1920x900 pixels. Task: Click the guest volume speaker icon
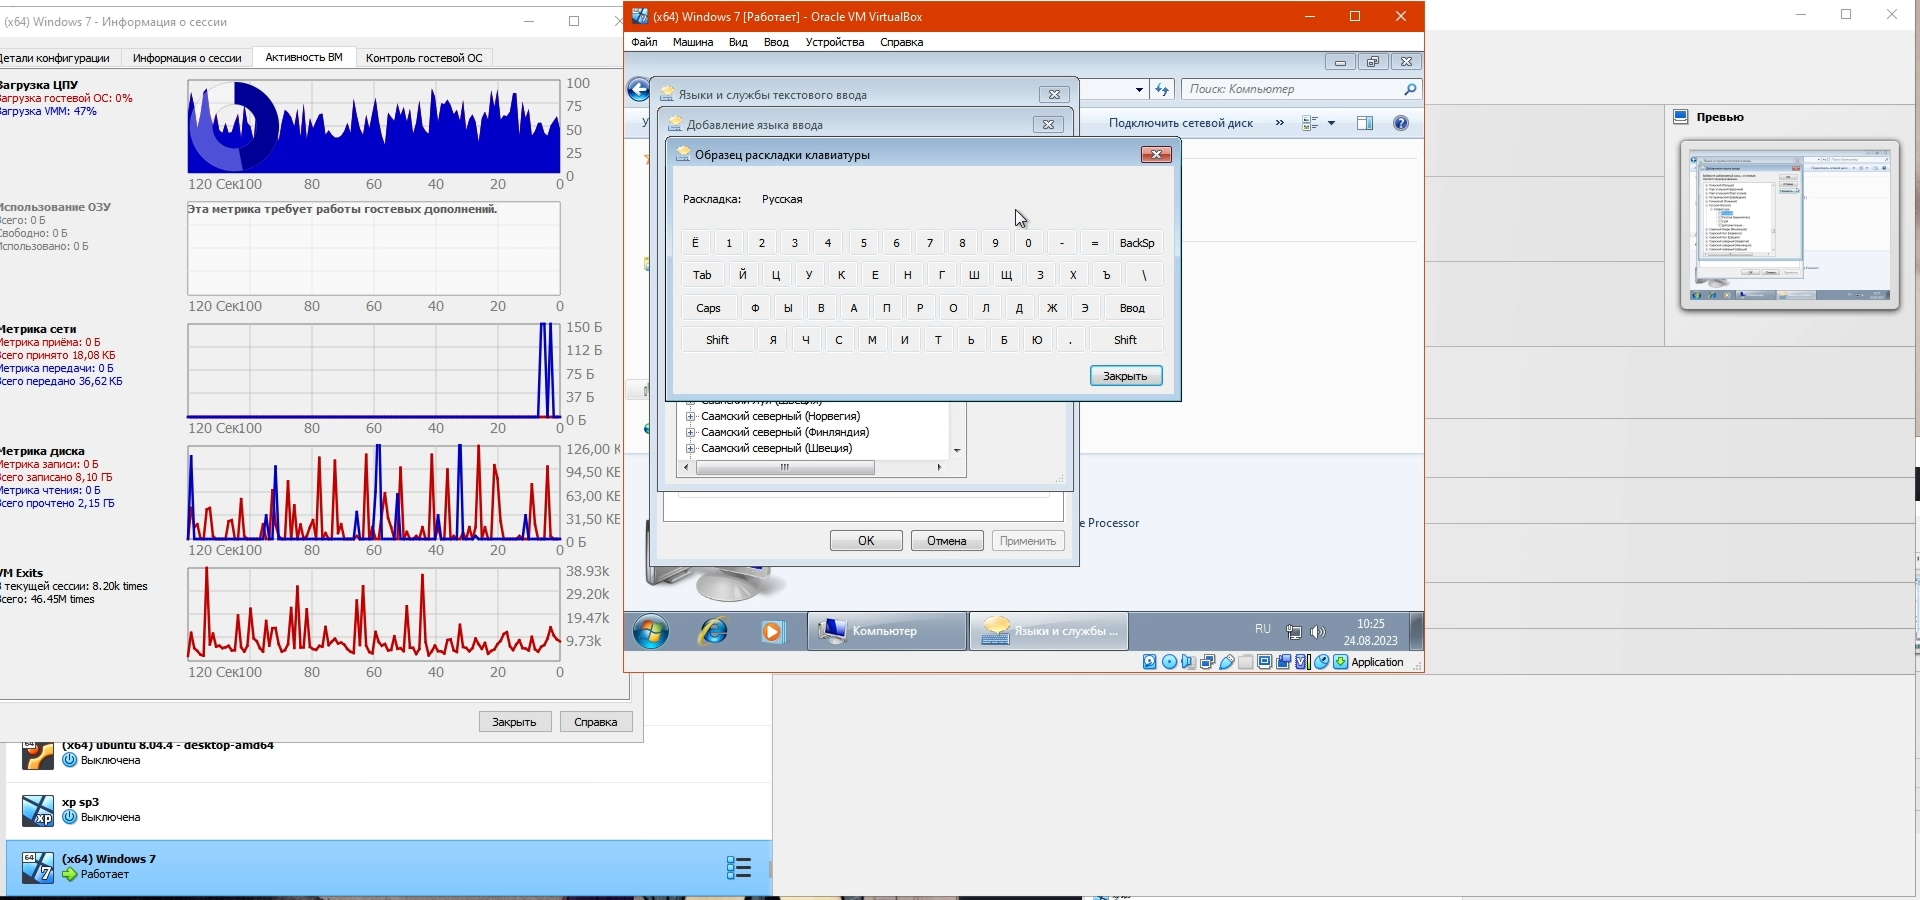click(x=1318, y=632)
